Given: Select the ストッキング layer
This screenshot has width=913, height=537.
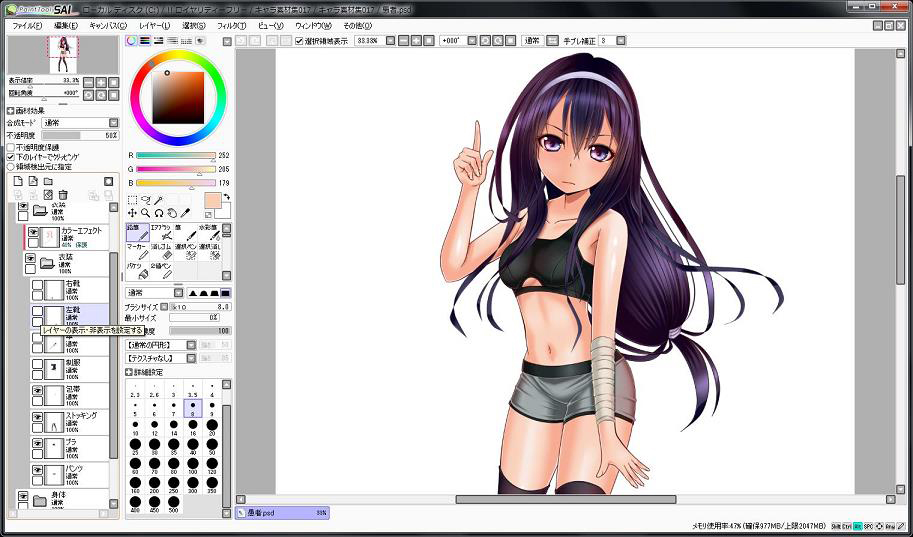Looking at the screenshot, I should pos(80,417).
